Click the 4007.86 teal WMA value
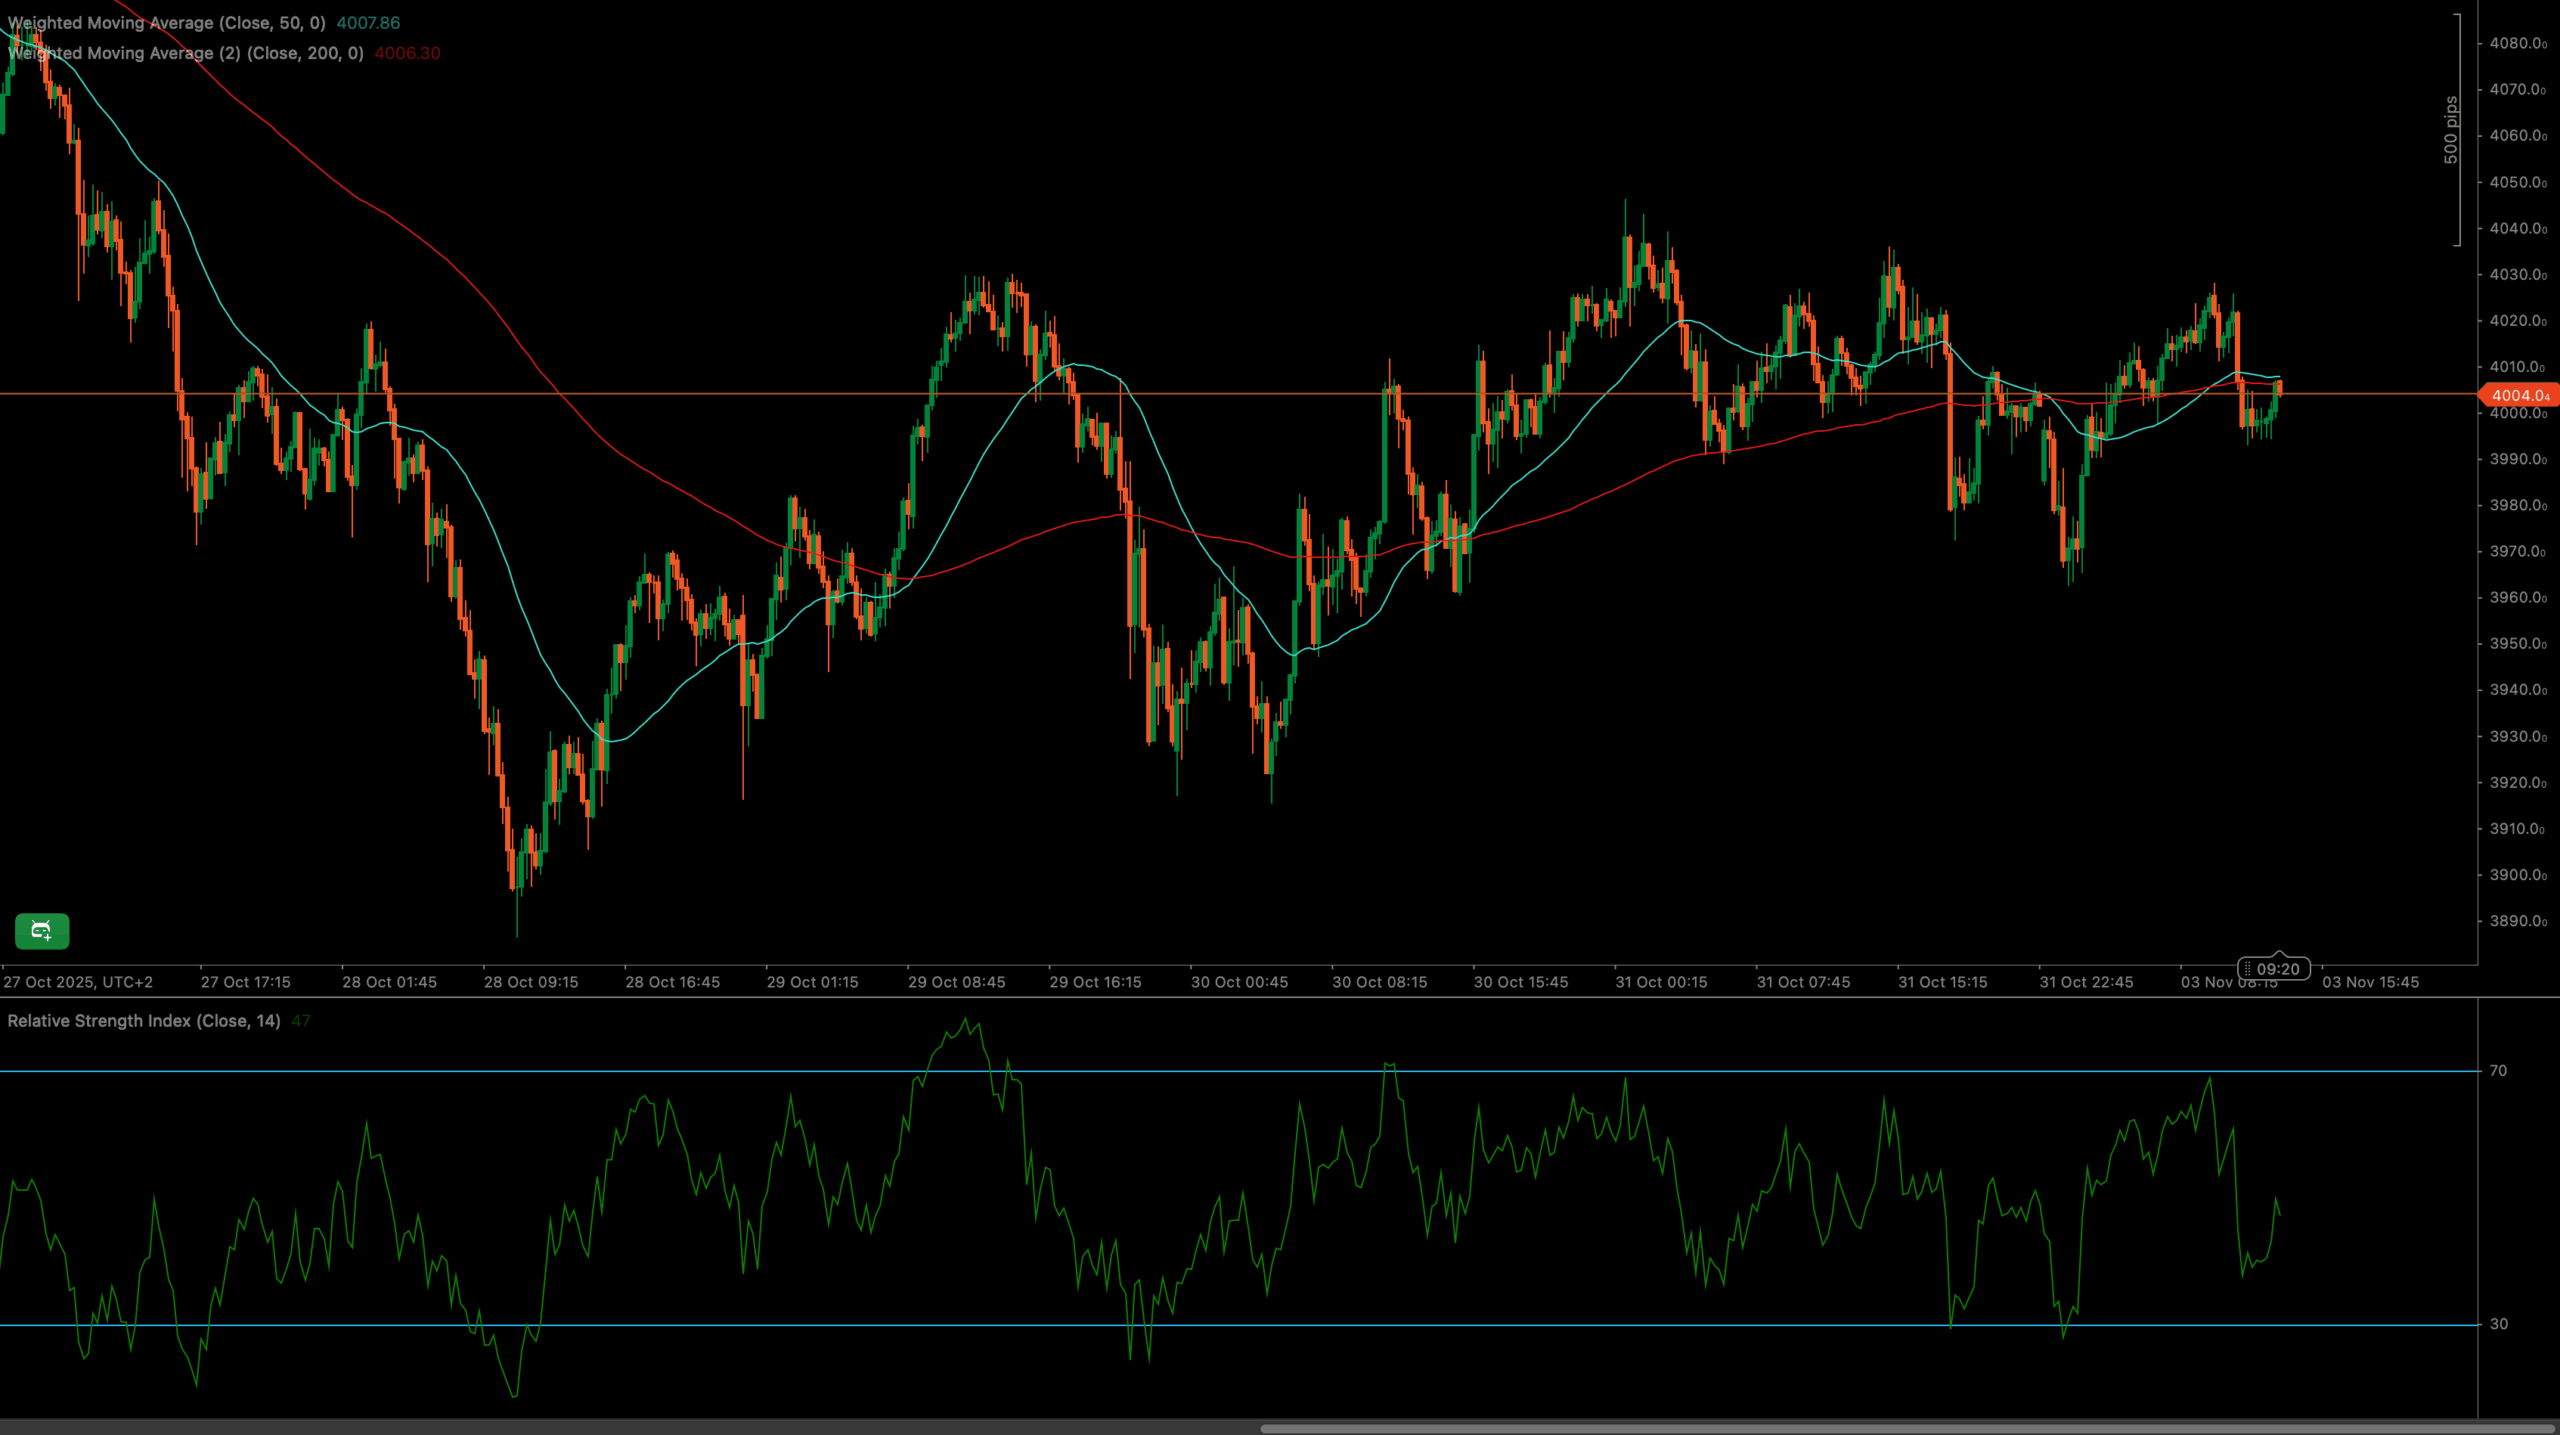 click(x=368, y=23)
